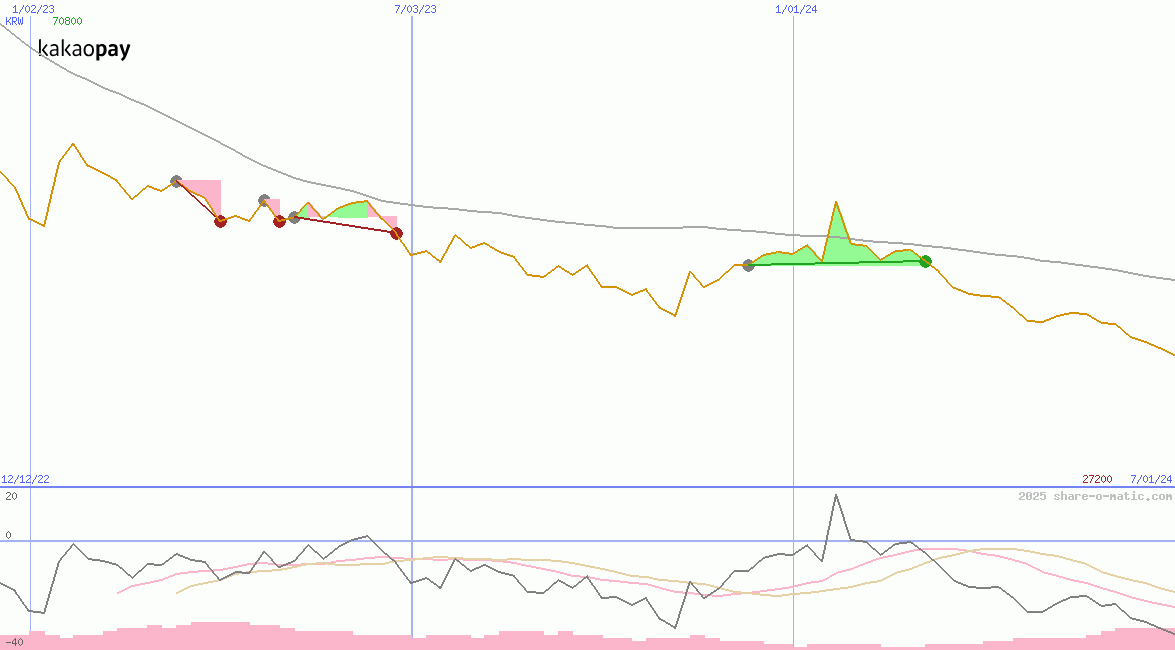Click the 70800 high price label
The height and width of the screenshot is (650, 1175).
pos(67,20)
